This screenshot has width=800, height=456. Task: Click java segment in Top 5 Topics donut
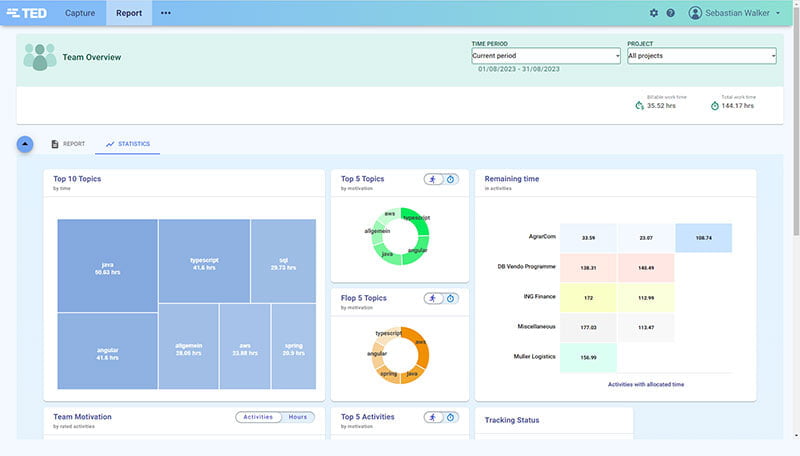click(390, 255)
